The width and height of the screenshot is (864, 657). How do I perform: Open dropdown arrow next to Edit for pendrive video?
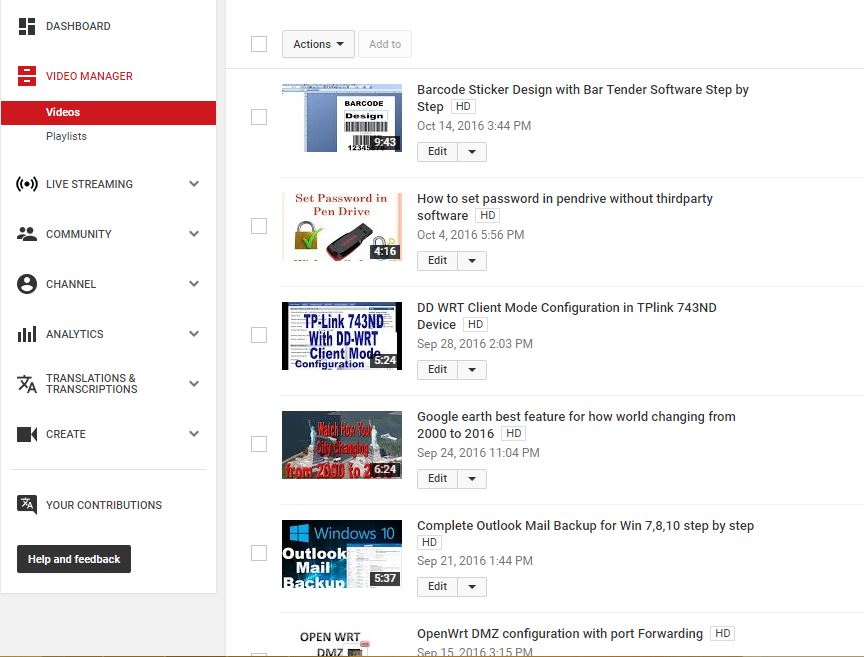coord(472,261)
